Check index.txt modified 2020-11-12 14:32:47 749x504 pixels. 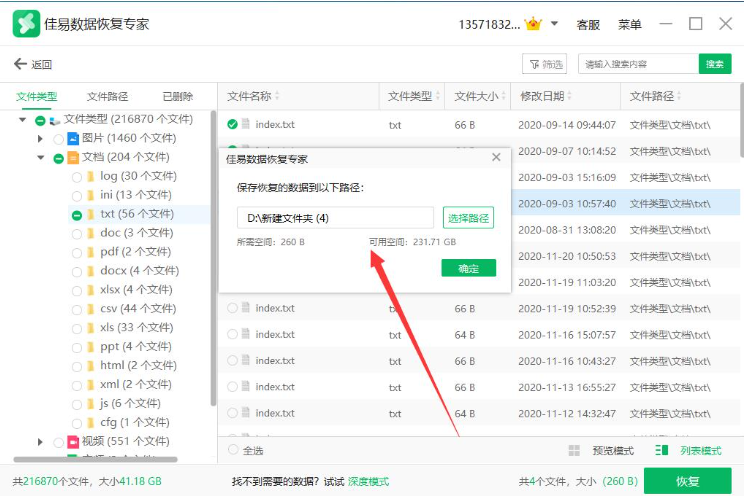click(232, 413)
